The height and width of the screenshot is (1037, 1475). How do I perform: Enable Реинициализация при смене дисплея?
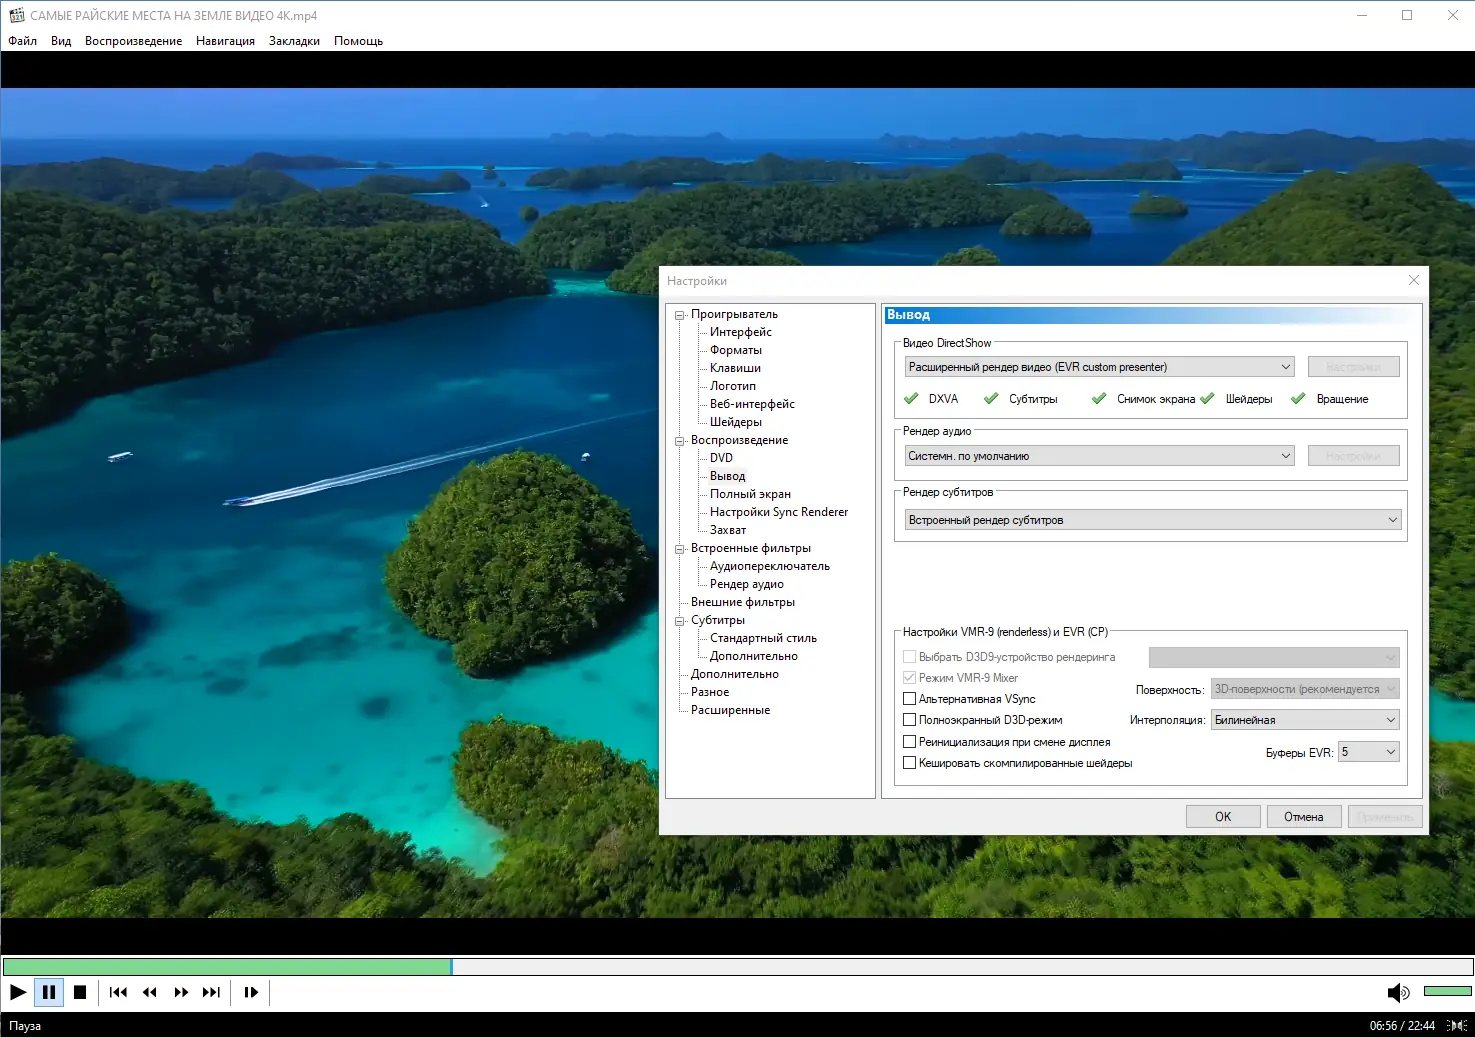click(x=909, y=741)
